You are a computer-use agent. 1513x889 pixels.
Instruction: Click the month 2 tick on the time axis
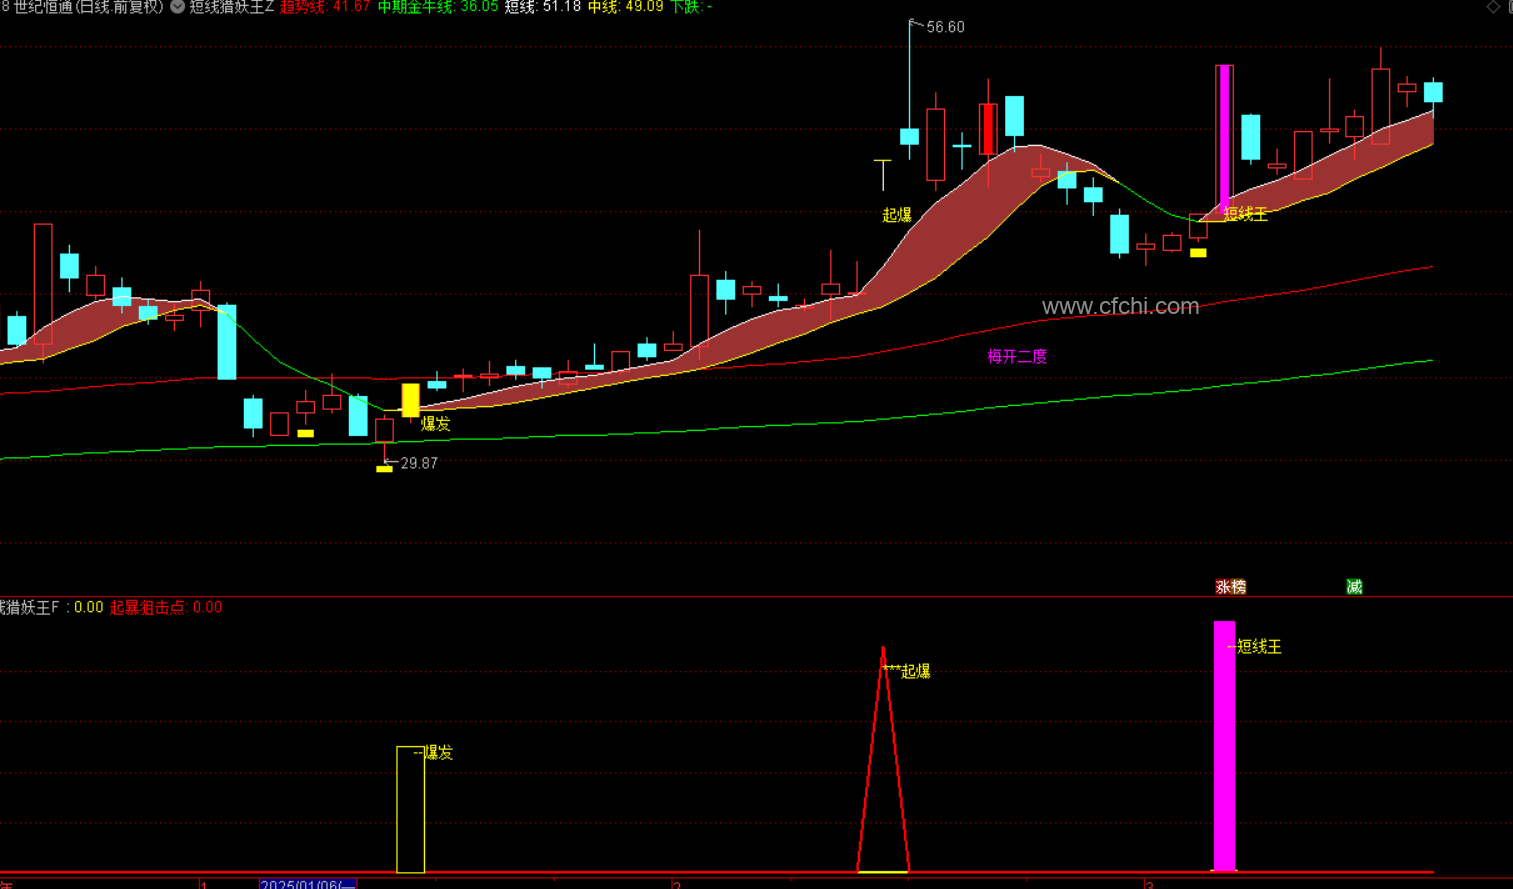pos(677,885)
